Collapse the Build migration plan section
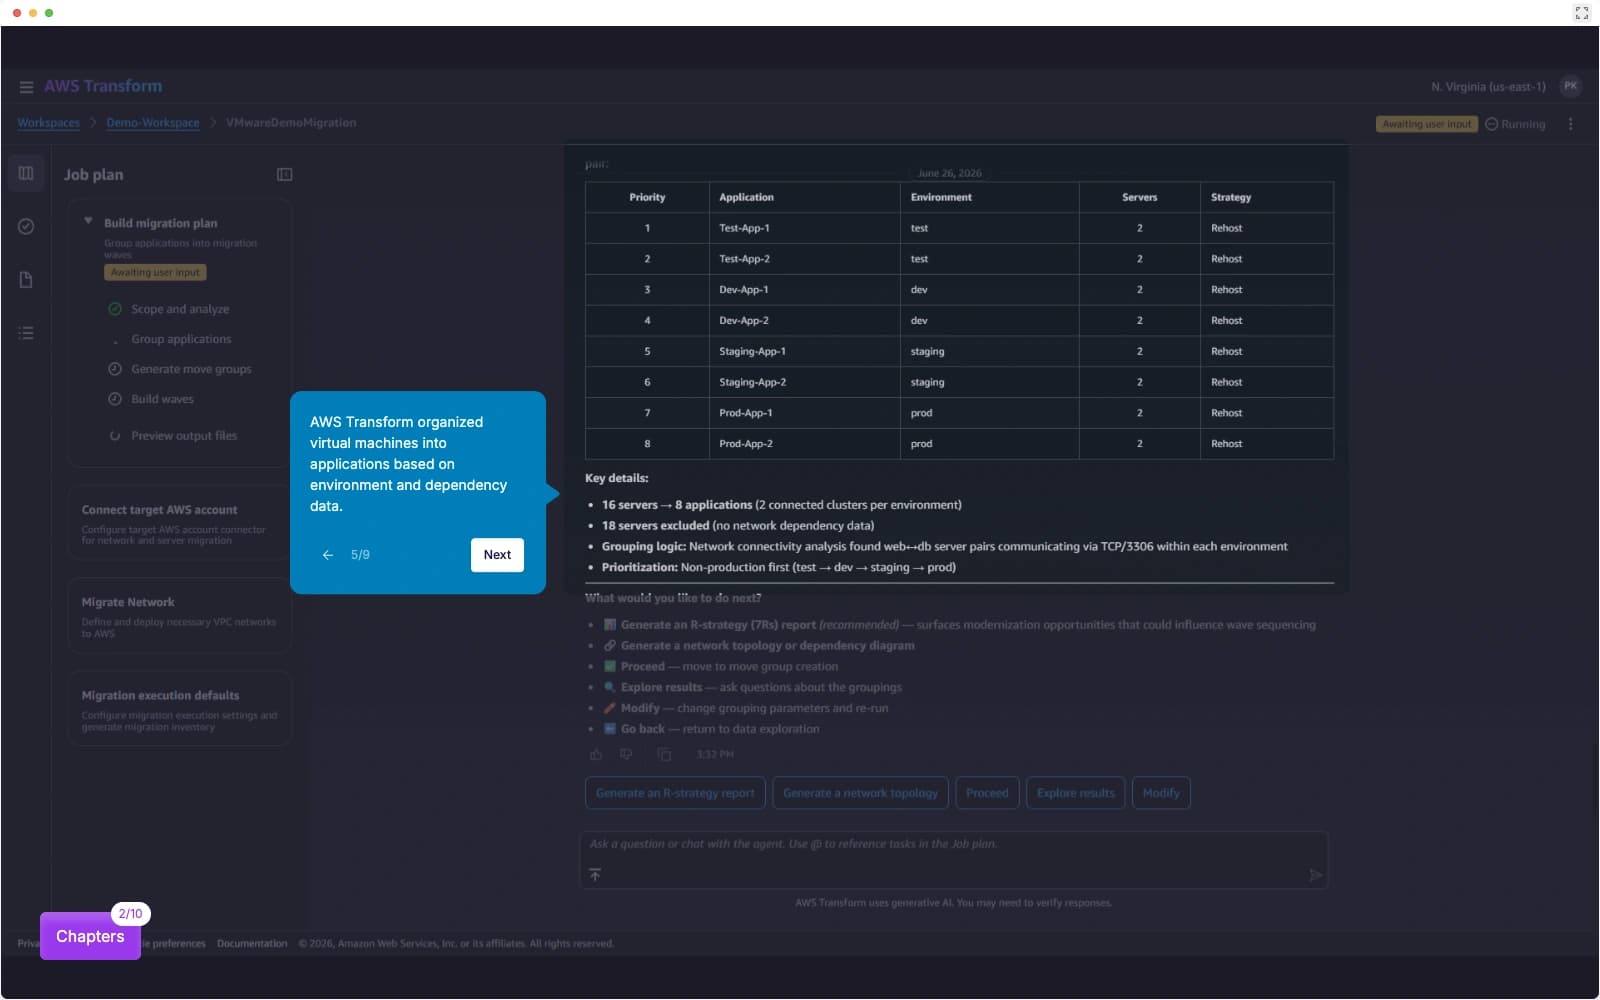This screenshot has height=1000, width=1600. pos(88,221)
